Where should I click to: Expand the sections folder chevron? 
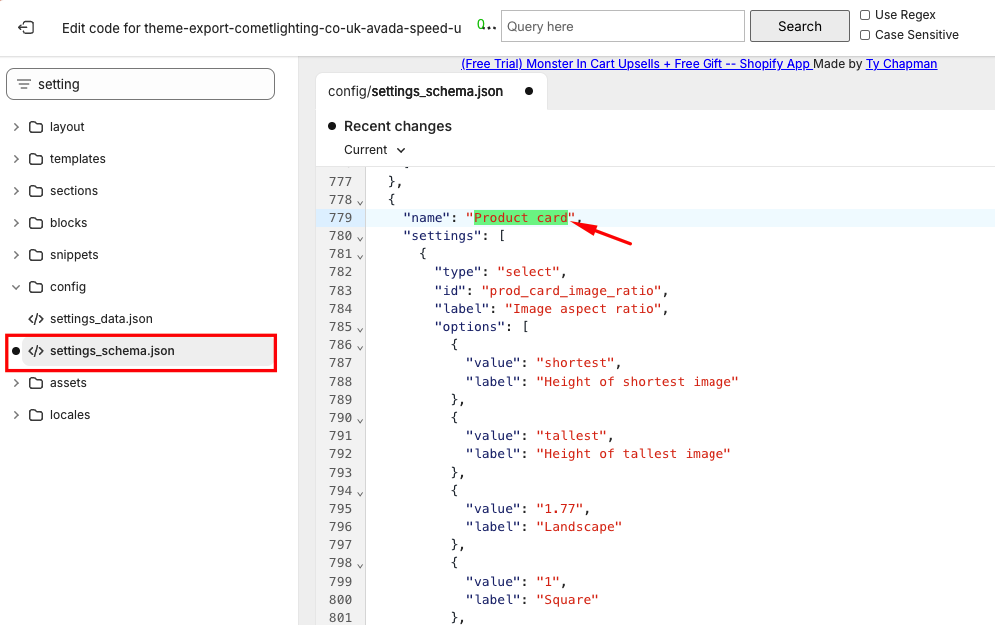point(16,191)
